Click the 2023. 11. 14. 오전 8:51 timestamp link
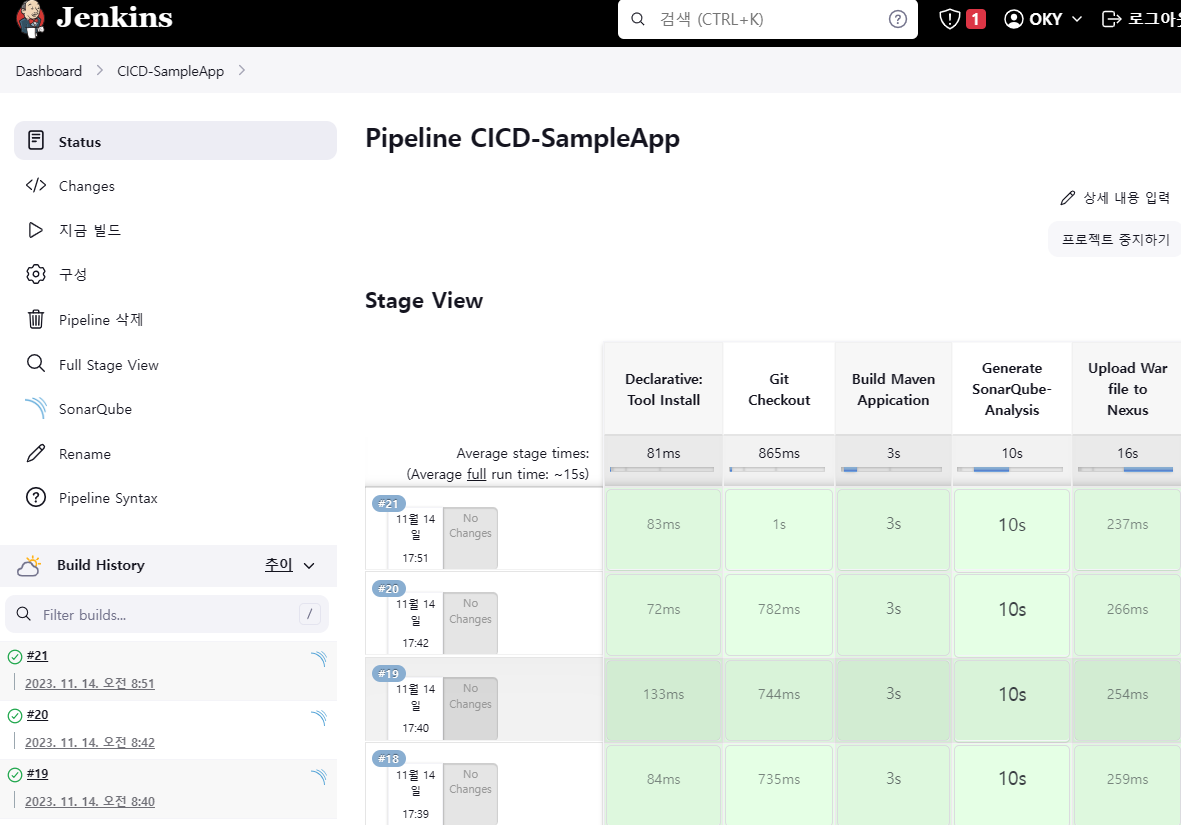 [x=90, y=683]
